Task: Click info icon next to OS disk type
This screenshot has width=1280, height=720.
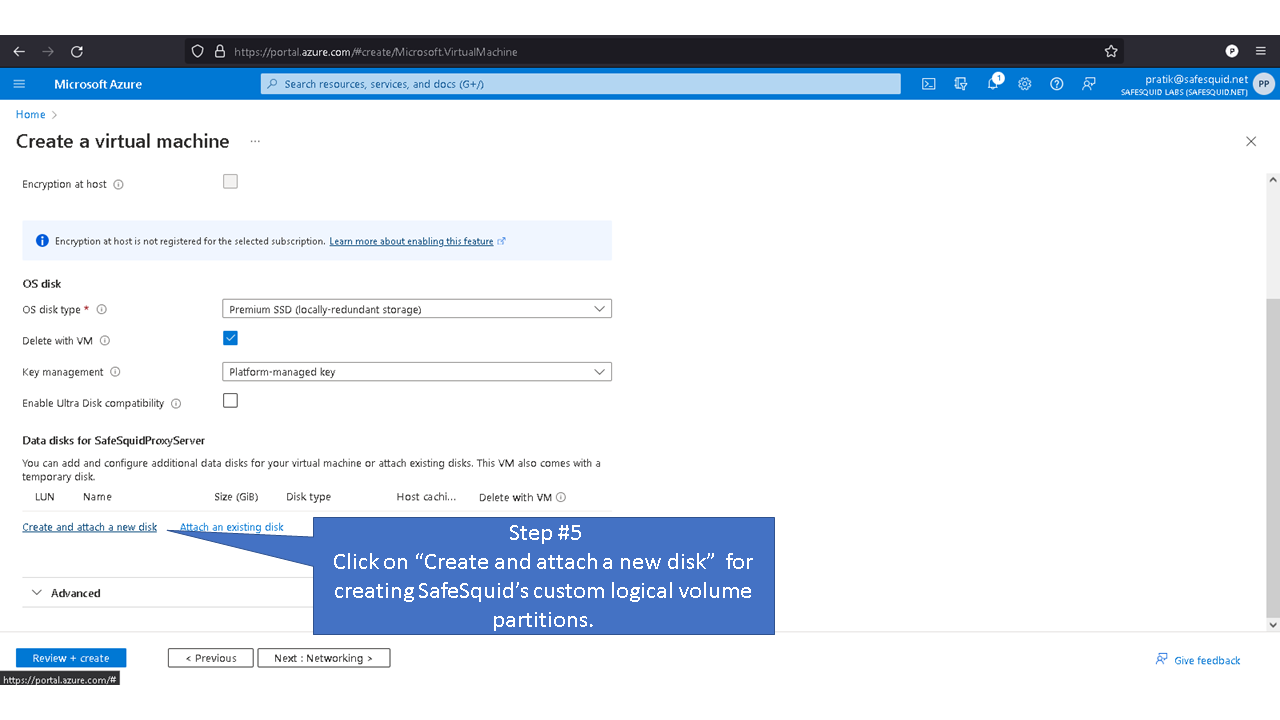Action: point(101,310)
